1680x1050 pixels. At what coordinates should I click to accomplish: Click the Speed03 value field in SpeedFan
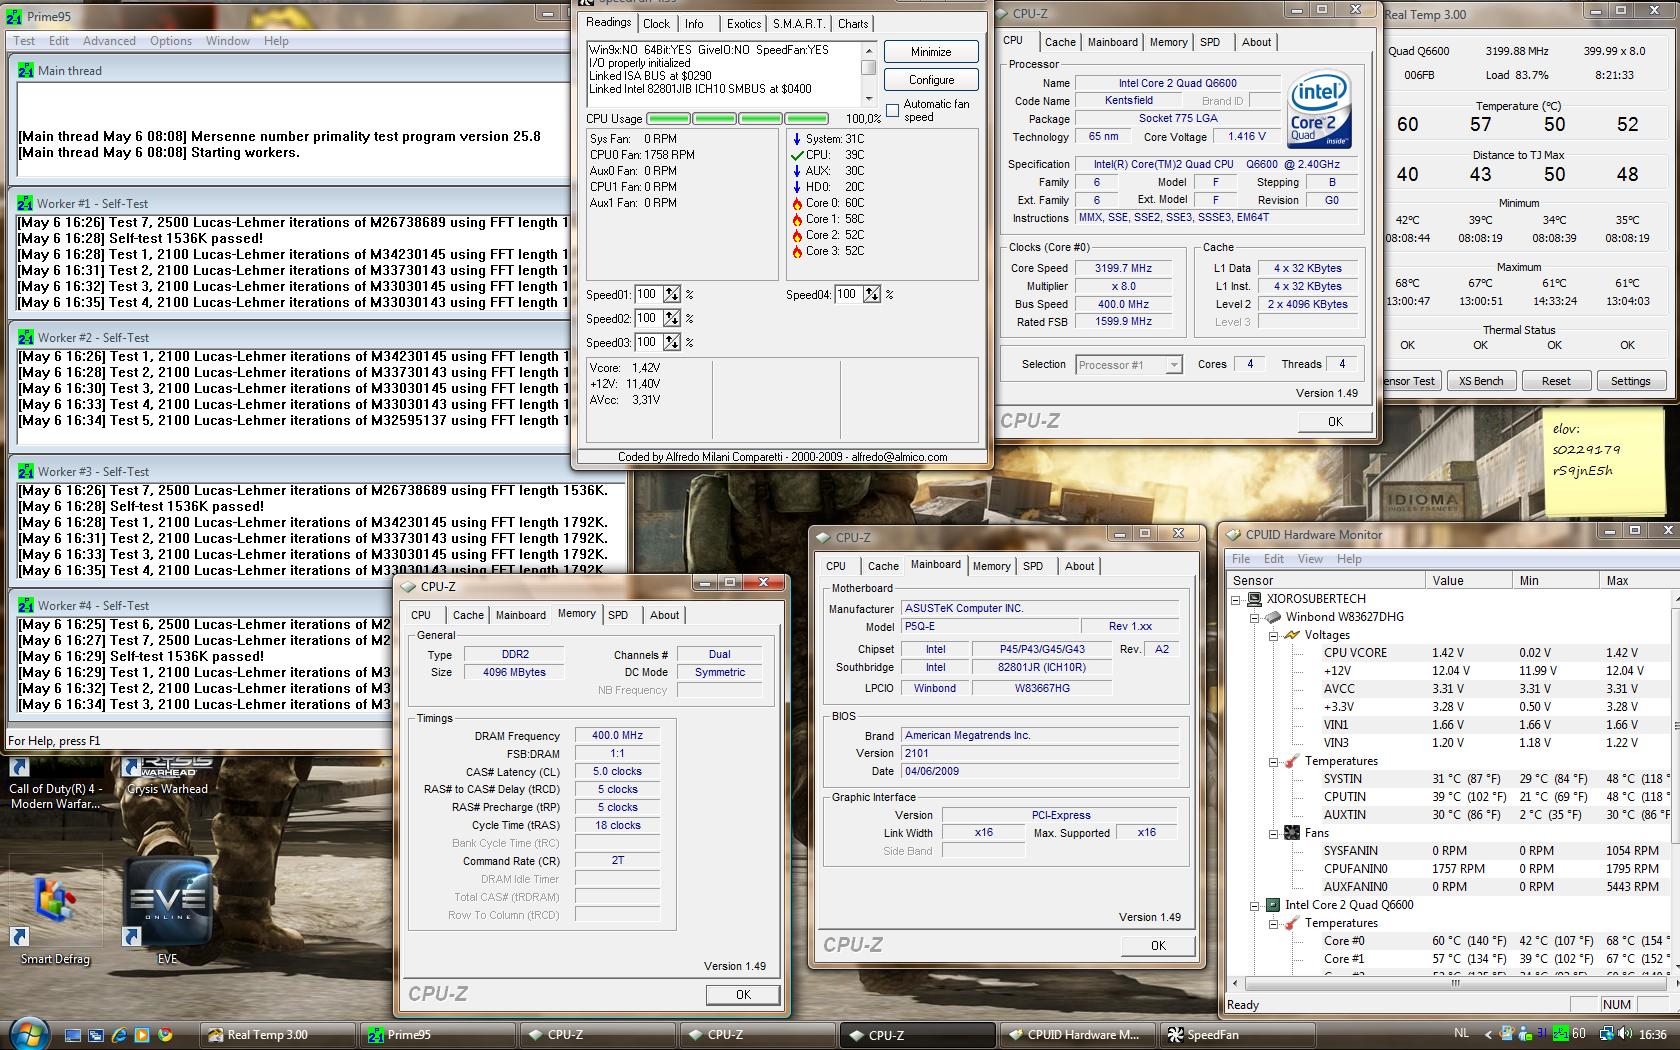coord(648,343)
